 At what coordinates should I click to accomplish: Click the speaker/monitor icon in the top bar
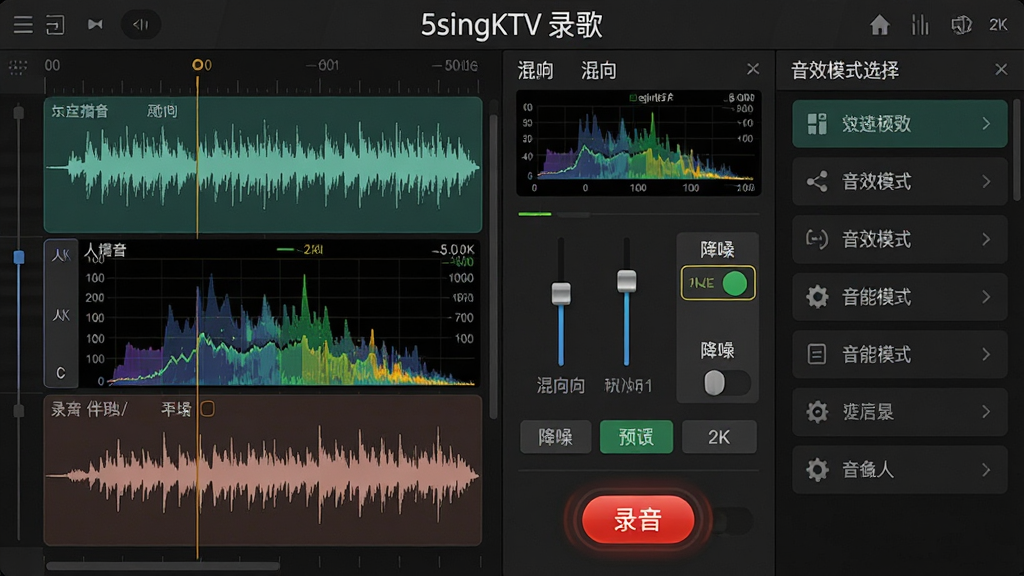click(x=961, y=25)
